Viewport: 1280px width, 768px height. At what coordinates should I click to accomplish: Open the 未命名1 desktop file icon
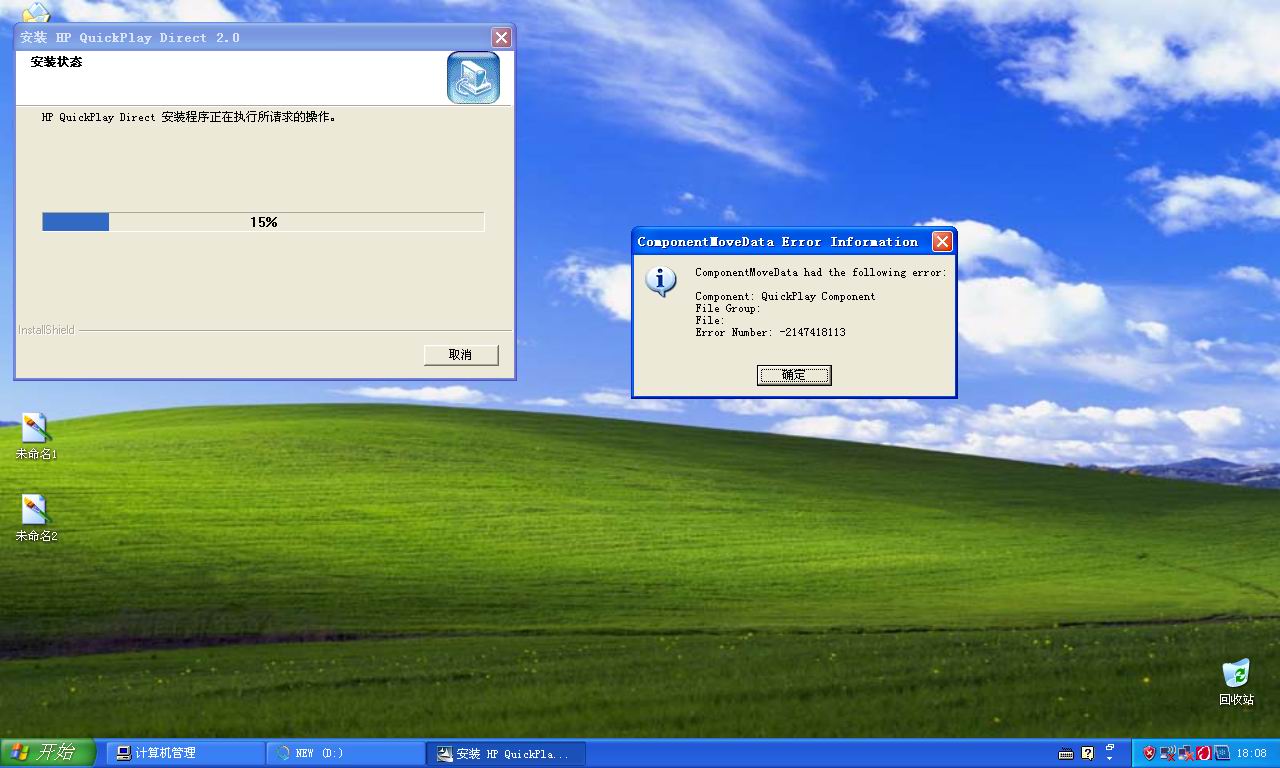click(x=36, y=437)
